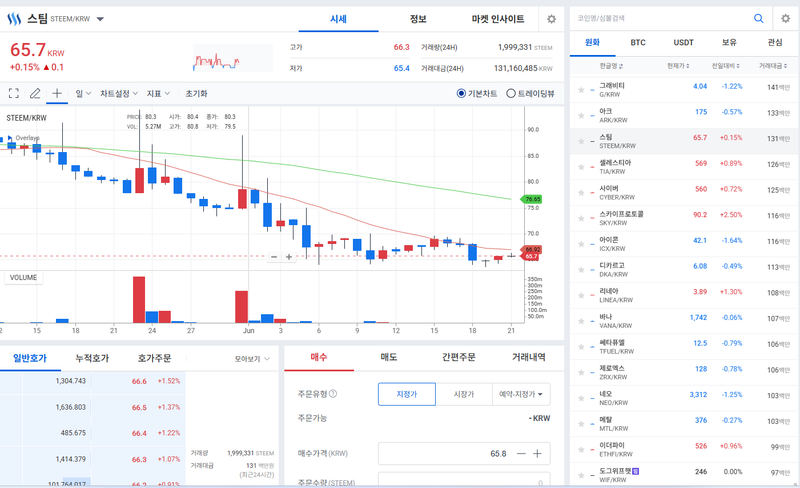Click the 초기화 reset button
The height and width of the screenshot is (488, 800).
point(196,93)
